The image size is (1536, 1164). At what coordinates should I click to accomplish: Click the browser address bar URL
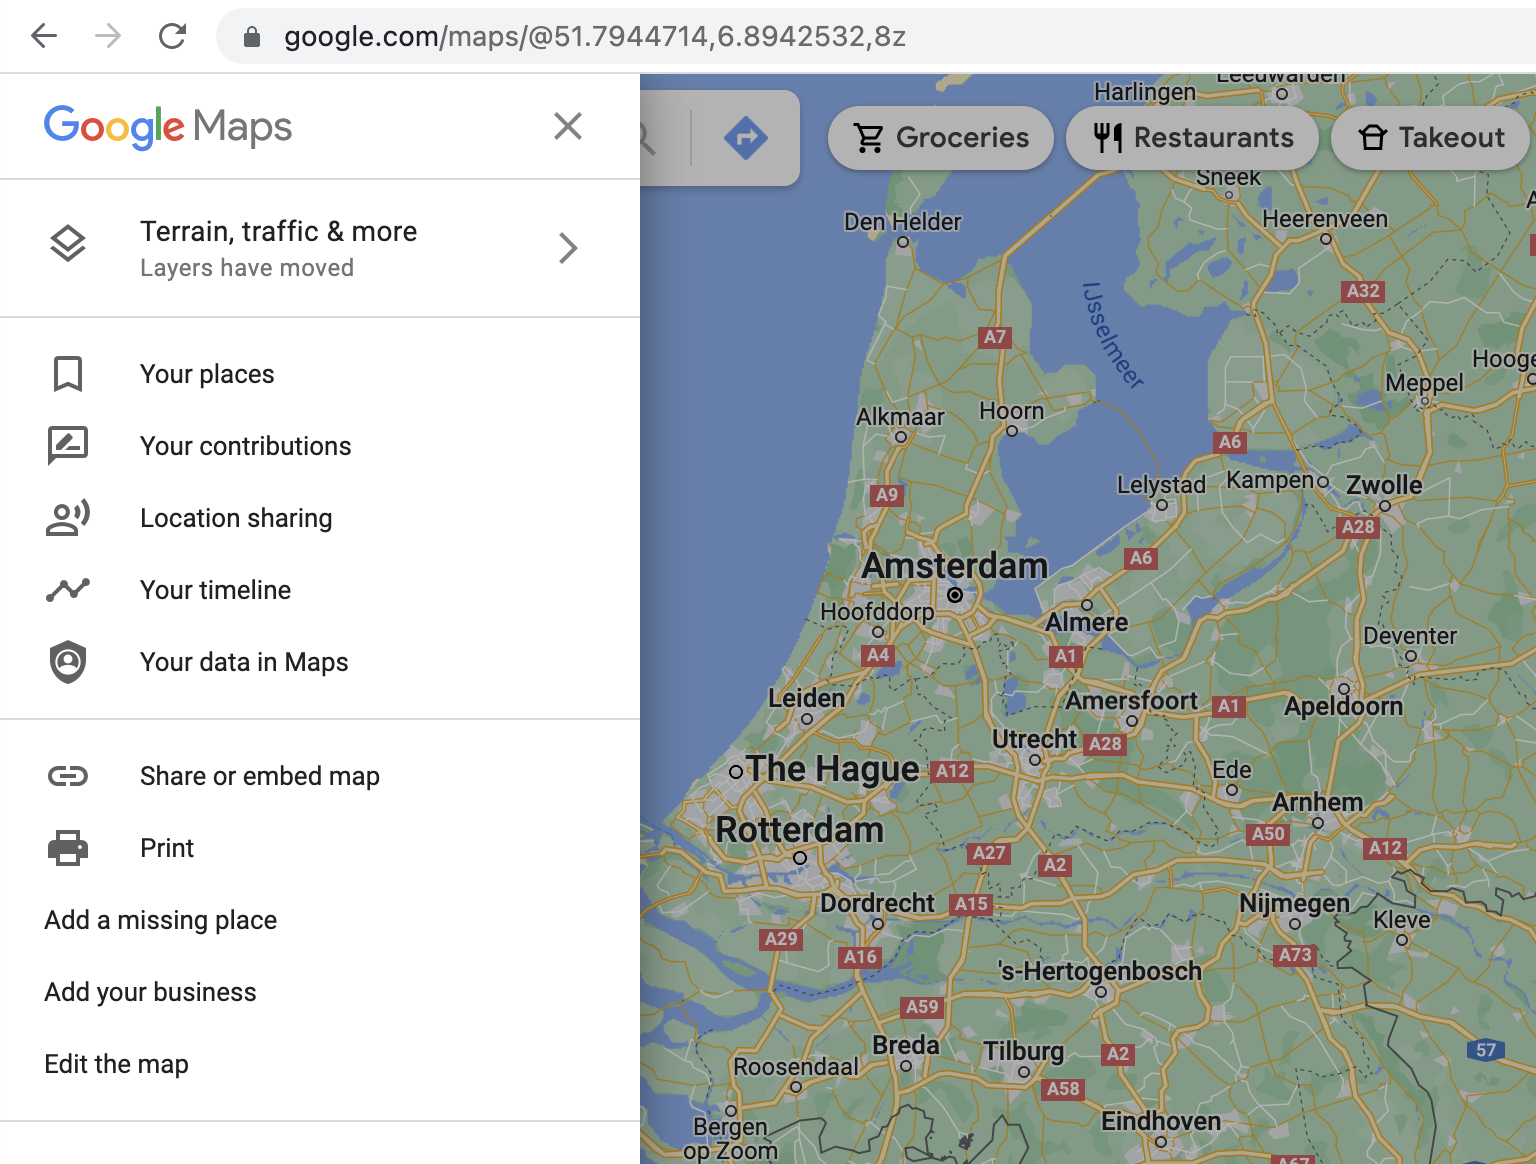(x=595, y=37)
